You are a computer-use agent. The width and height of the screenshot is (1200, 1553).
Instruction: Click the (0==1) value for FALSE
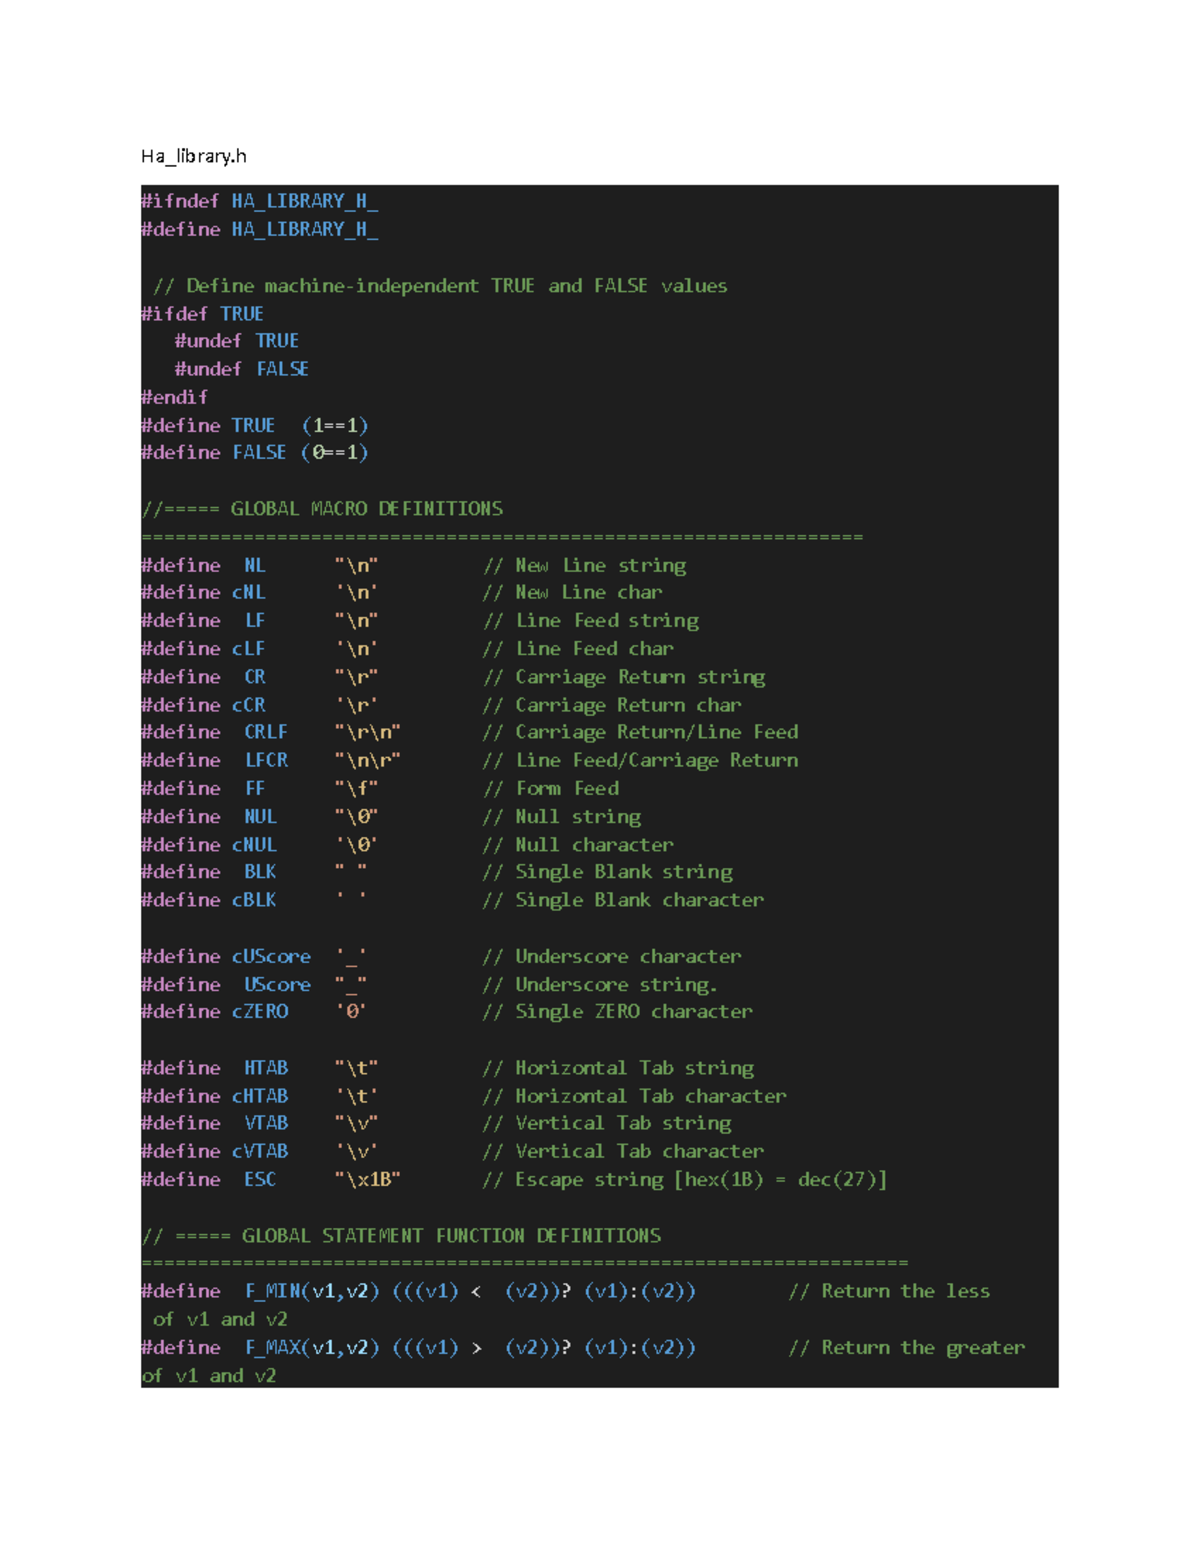(x=335, y=453)
